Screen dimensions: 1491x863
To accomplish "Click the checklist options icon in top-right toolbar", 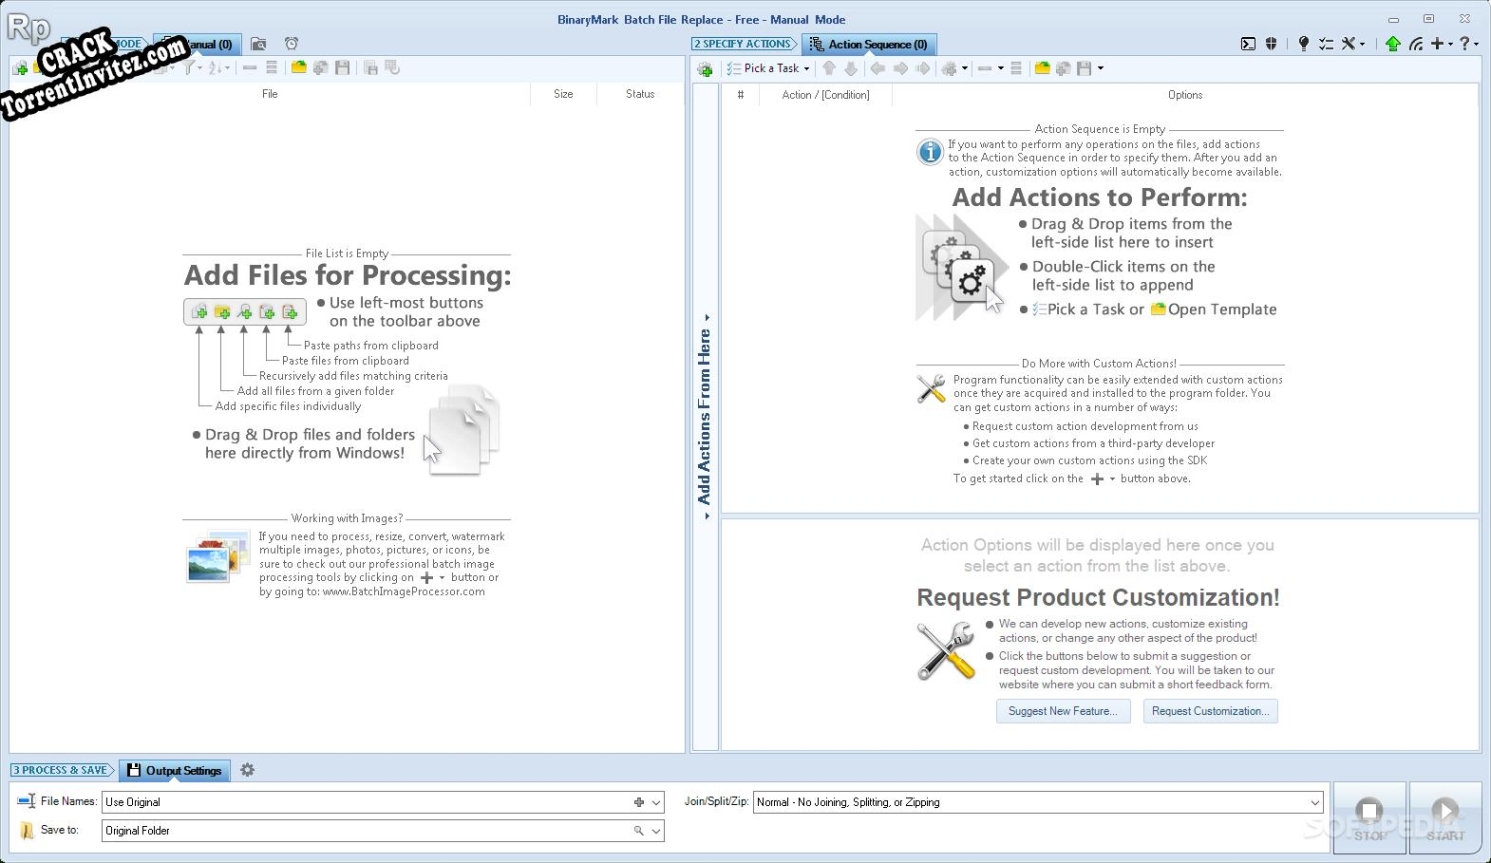I will pyautogui.click(x=1326, y=44).
